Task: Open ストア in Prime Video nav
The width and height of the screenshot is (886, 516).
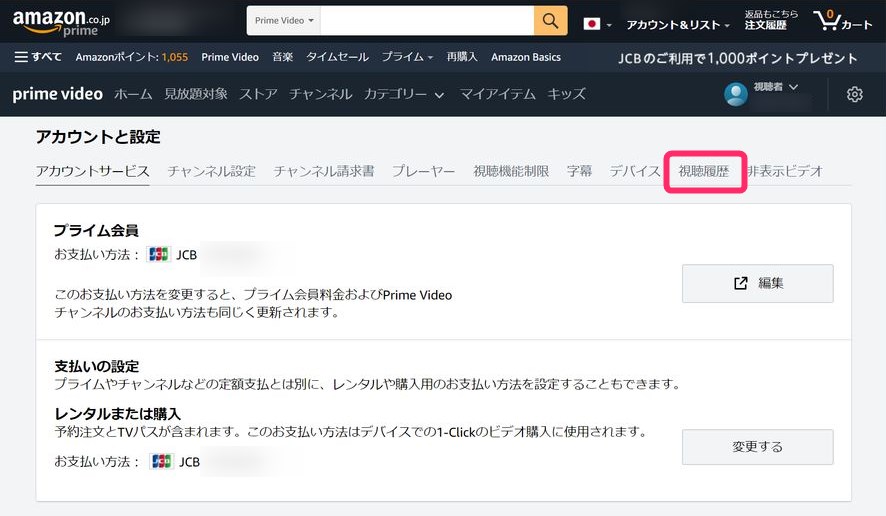Action: [x=258, y=94]
